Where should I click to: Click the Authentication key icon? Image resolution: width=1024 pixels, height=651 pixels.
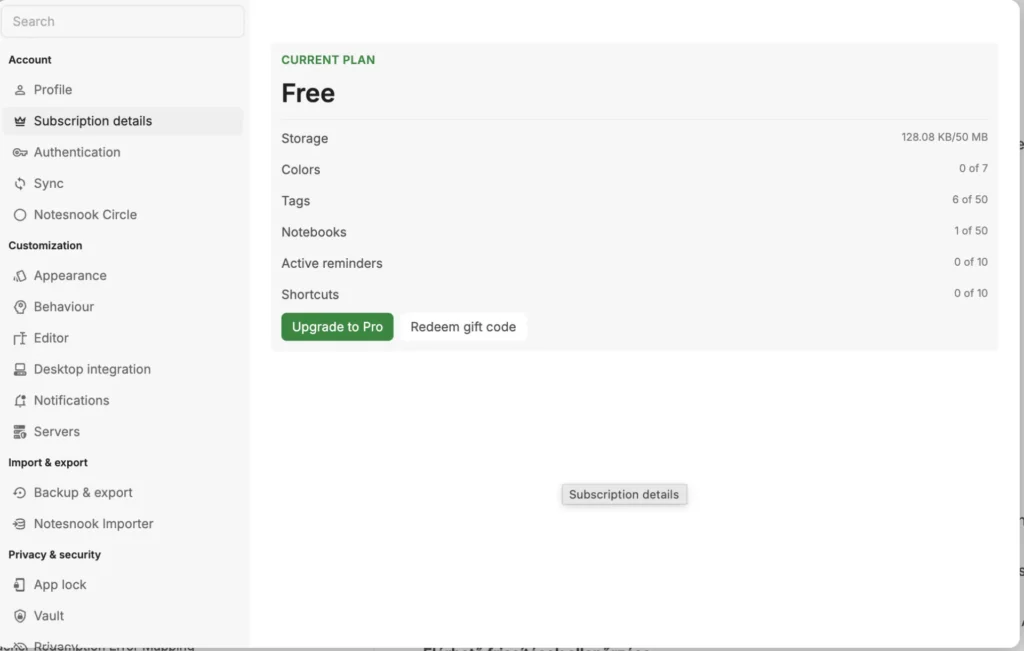20,153
